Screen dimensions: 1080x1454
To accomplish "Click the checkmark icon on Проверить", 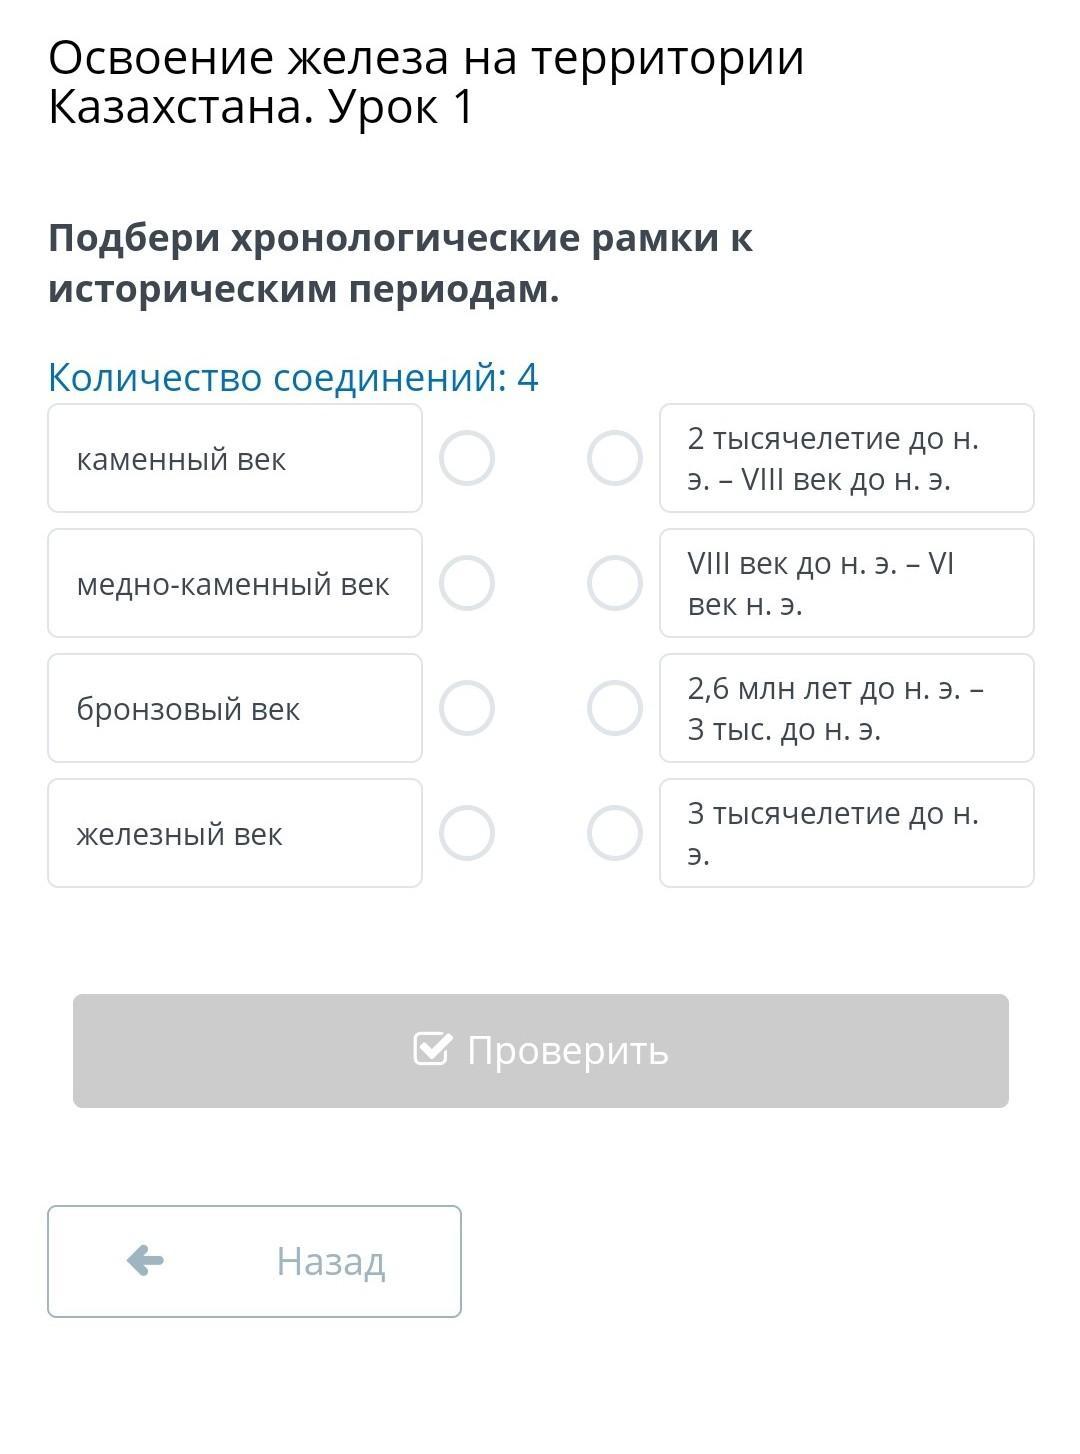I will pos(432,1049).
